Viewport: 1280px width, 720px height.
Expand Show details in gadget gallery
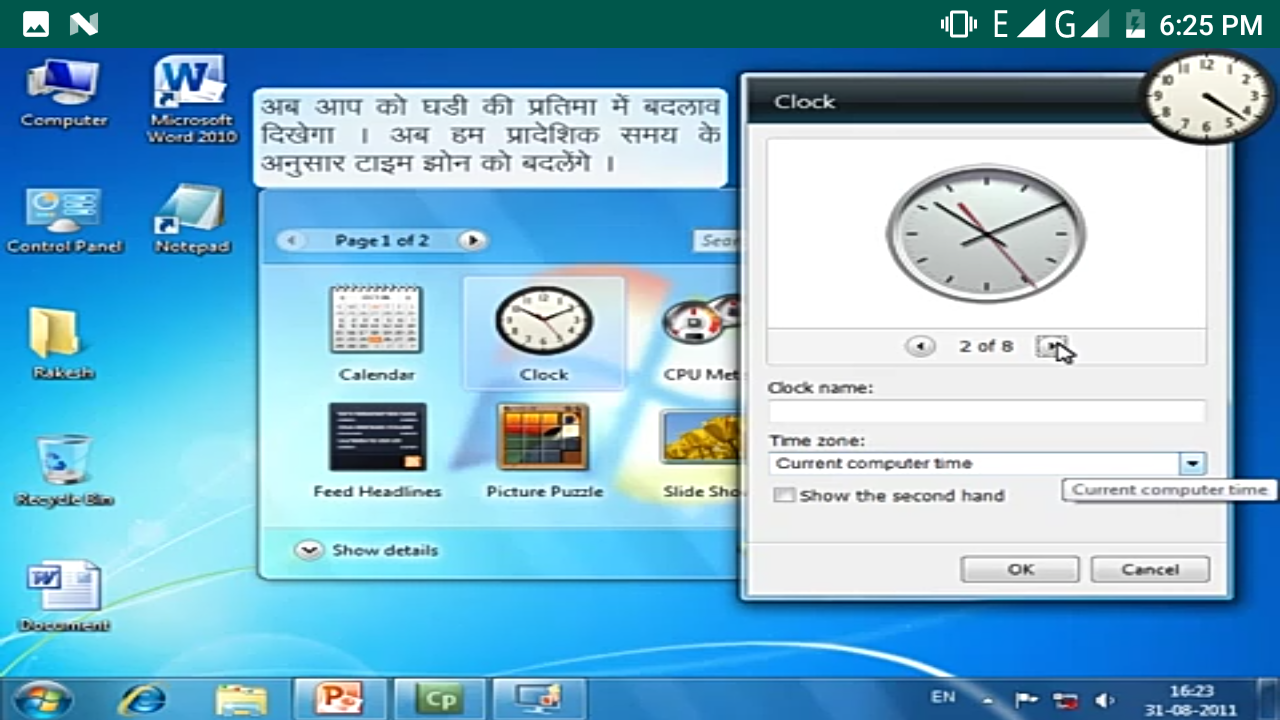click(367, 550)
